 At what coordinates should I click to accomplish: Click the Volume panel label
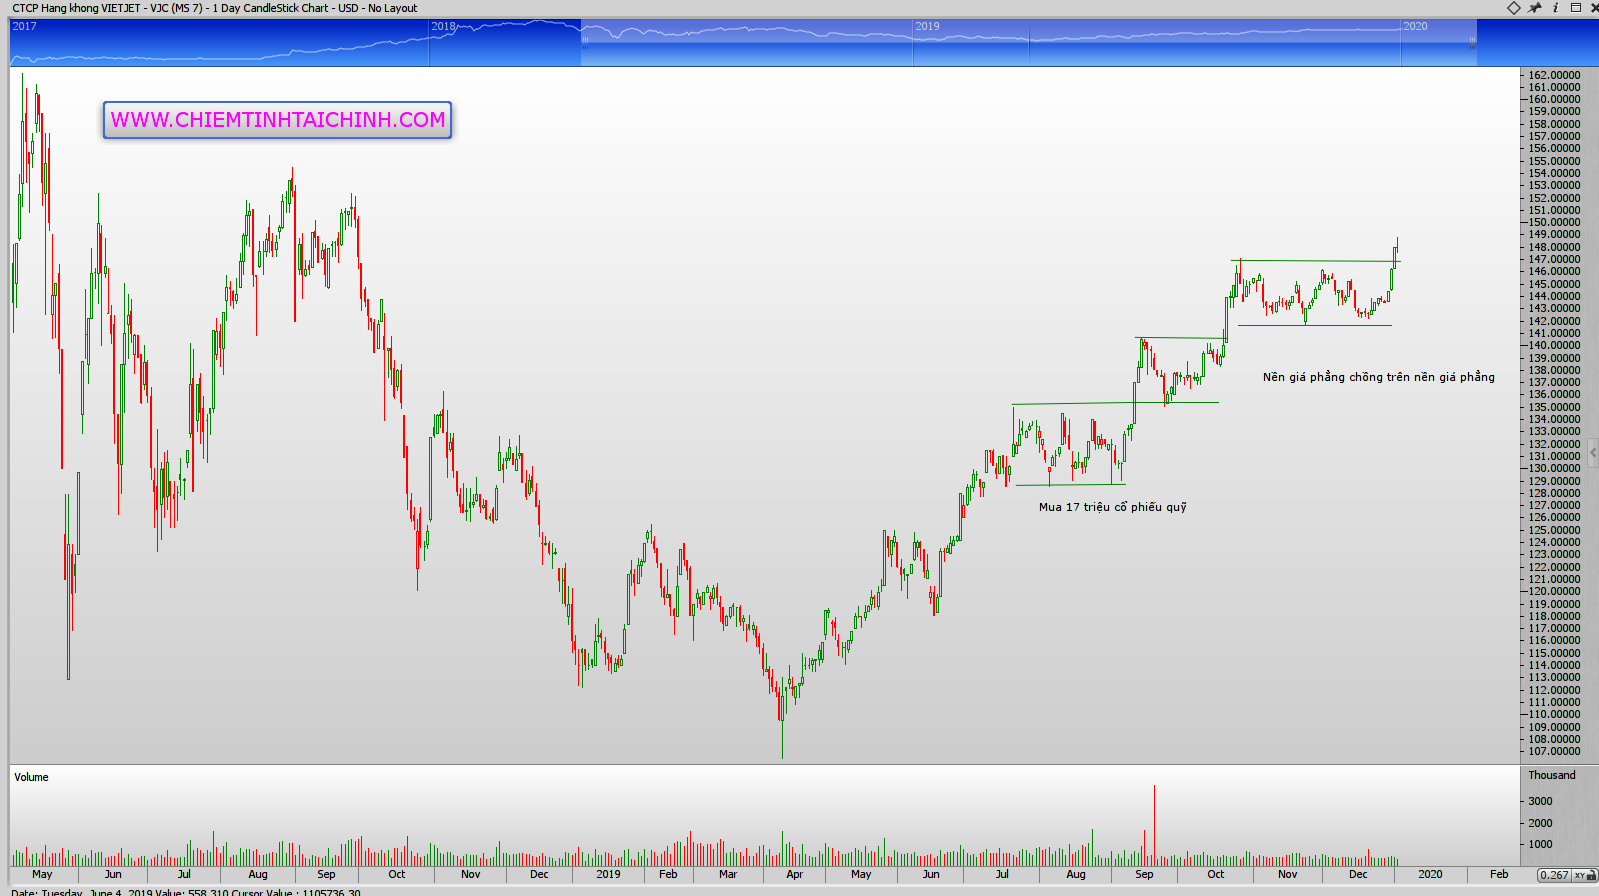click(31, 777)
